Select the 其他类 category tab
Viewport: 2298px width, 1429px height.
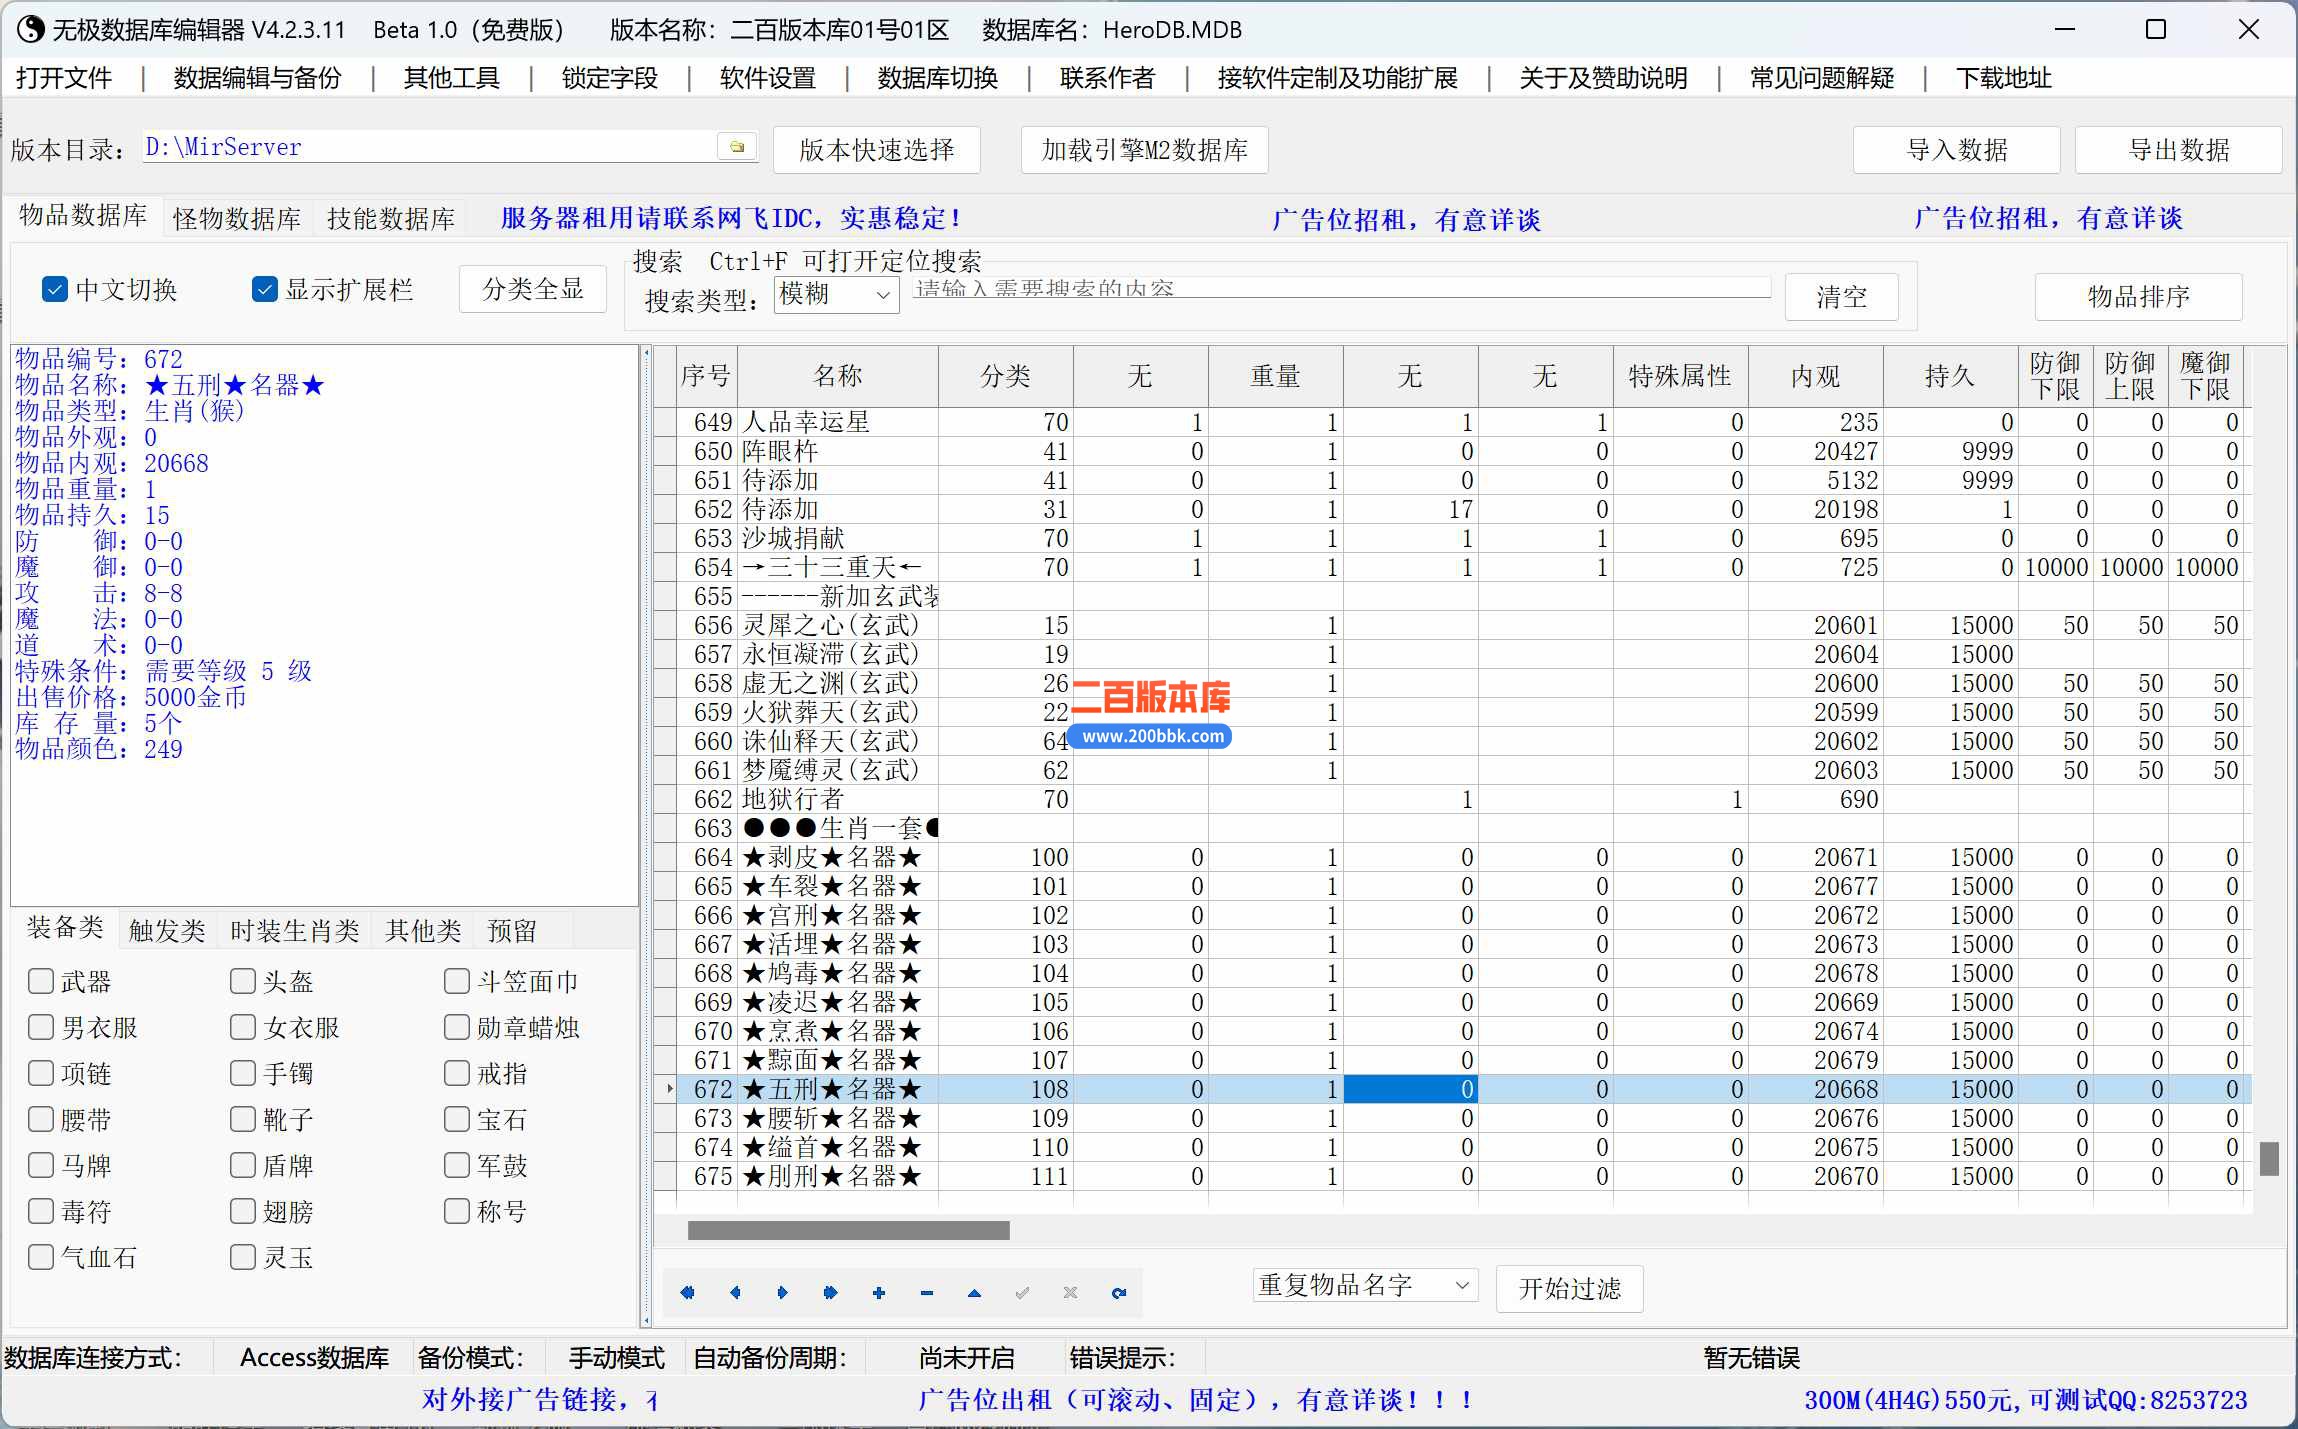[x=423, y=931]
